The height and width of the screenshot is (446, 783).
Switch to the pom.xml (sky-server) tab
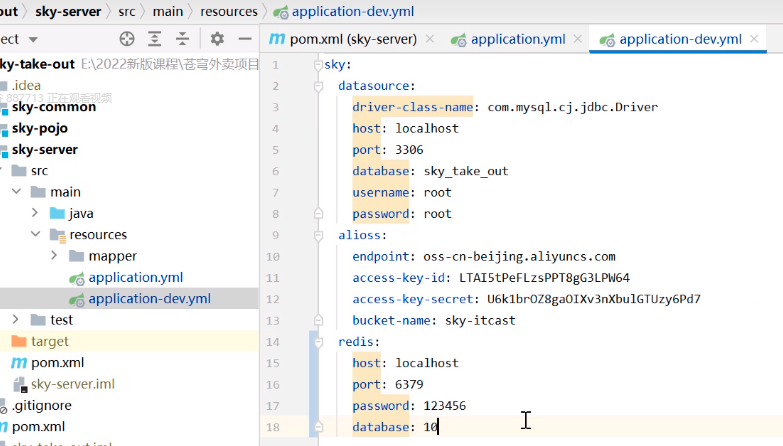352,40
